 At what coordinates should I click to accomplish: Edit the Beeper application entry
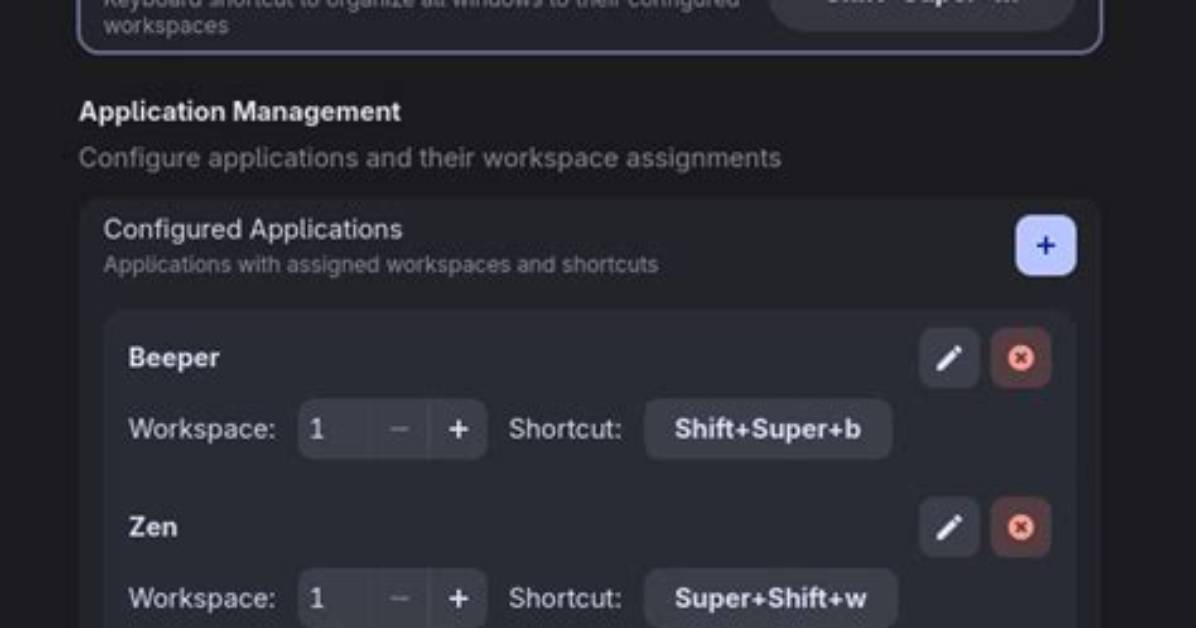click(x=949, y=358)
